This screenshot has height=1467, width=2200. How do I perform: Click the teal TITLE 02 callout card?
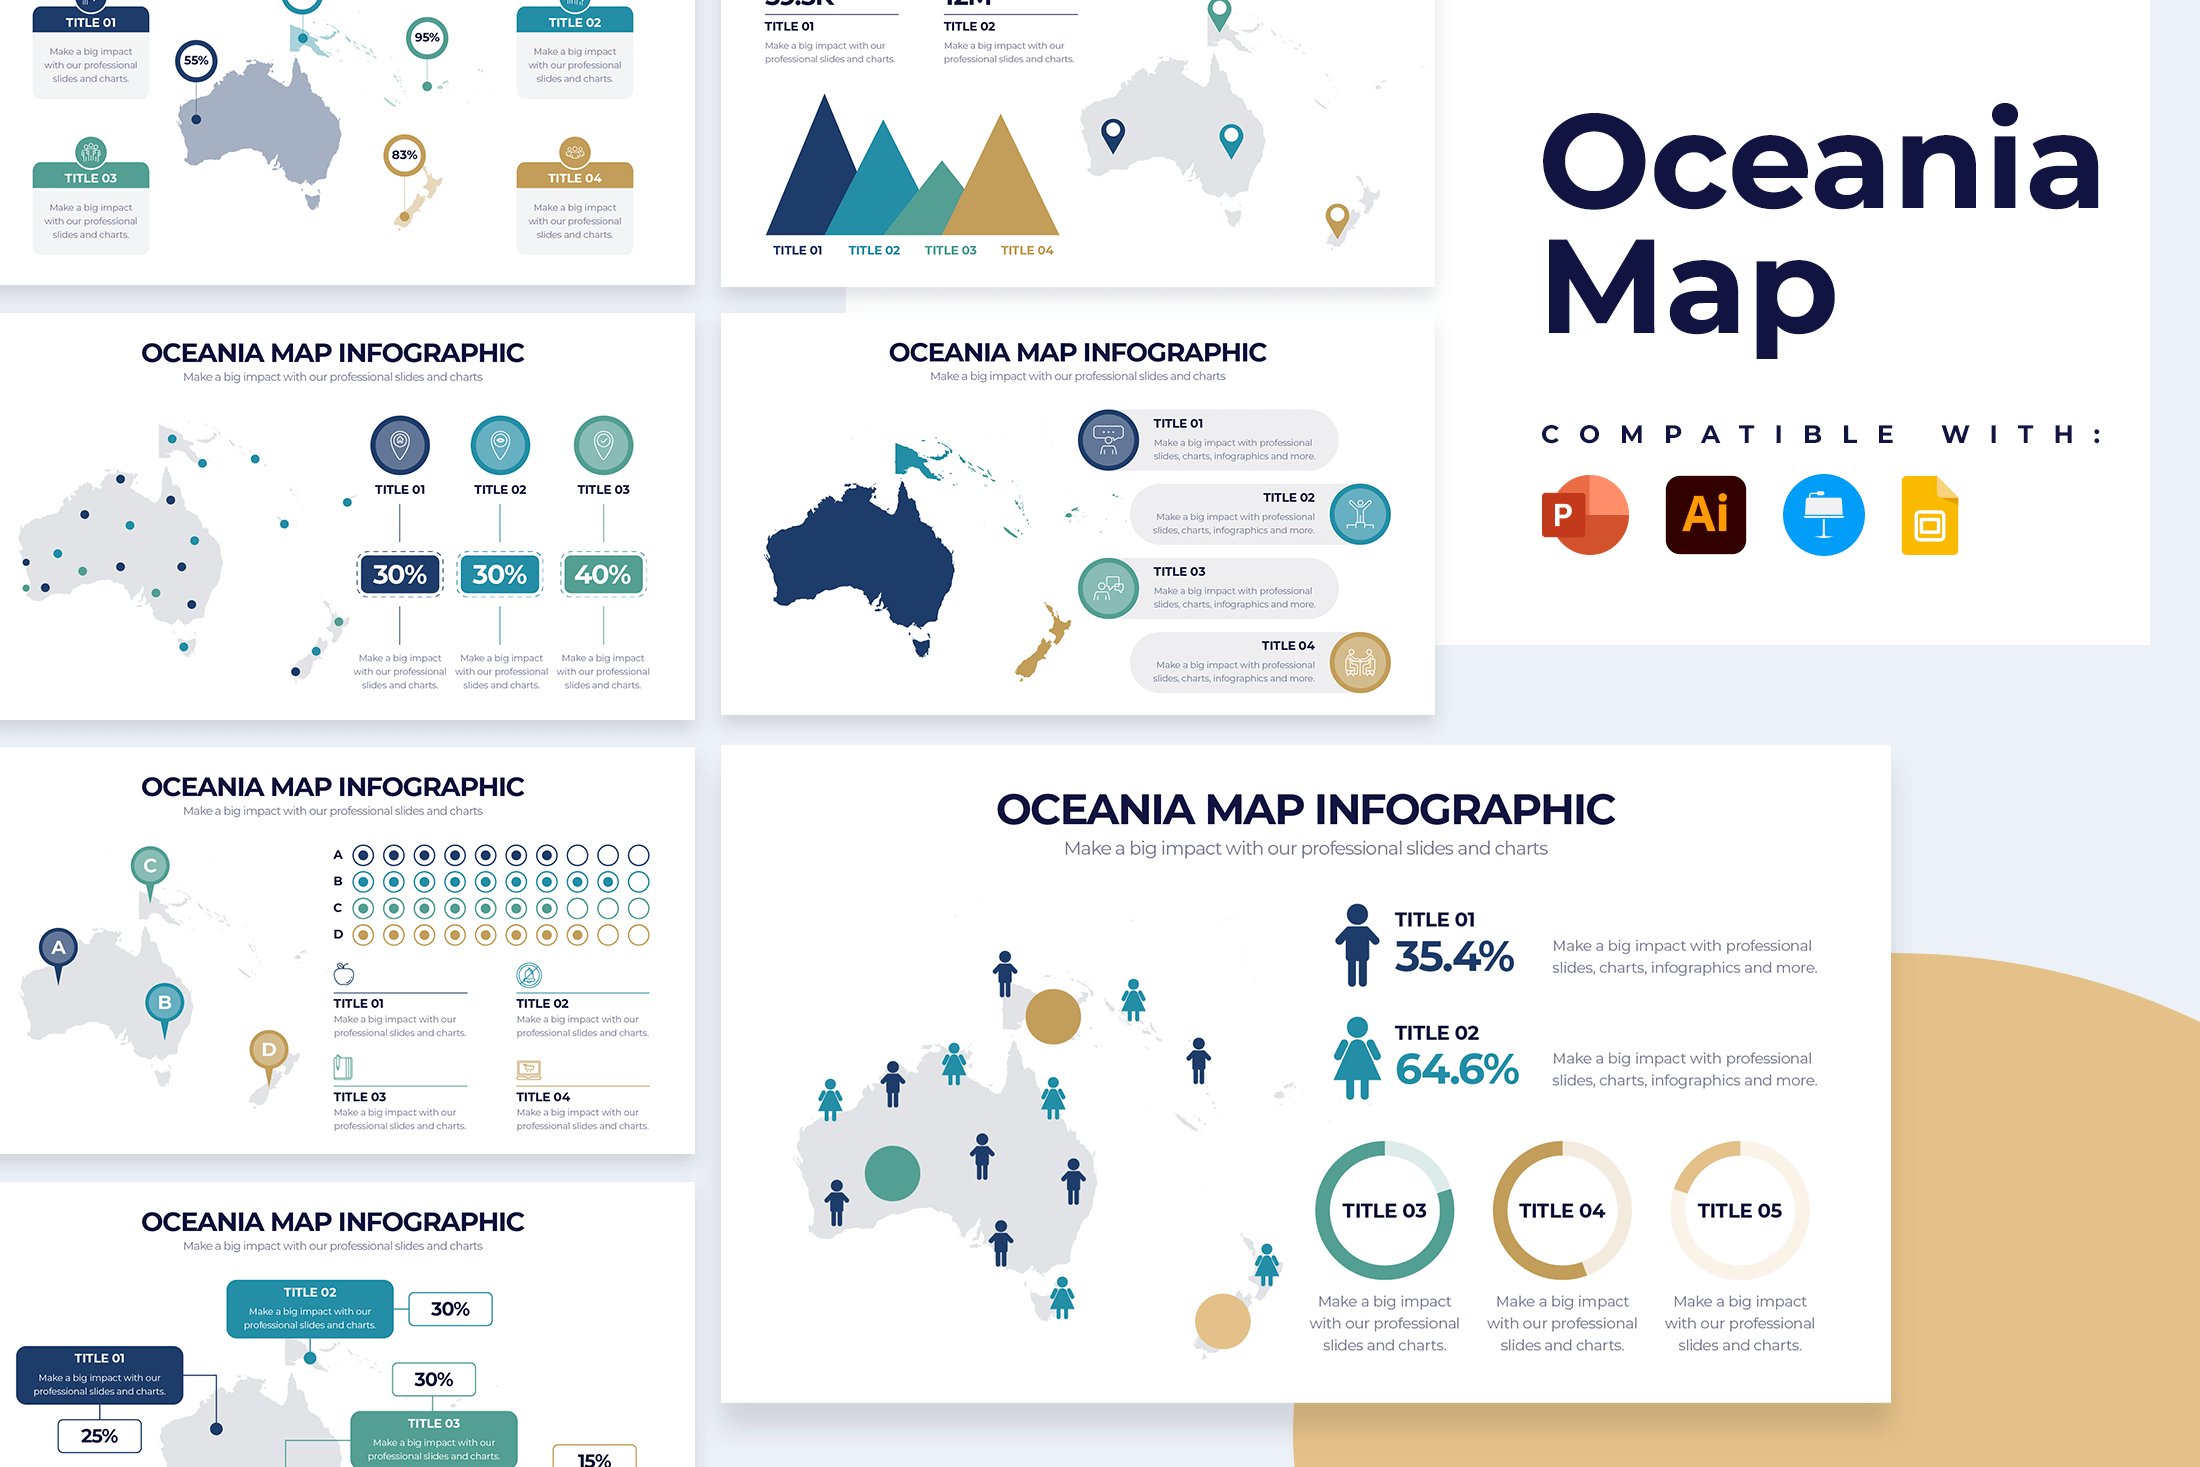tap(310, 1308)
